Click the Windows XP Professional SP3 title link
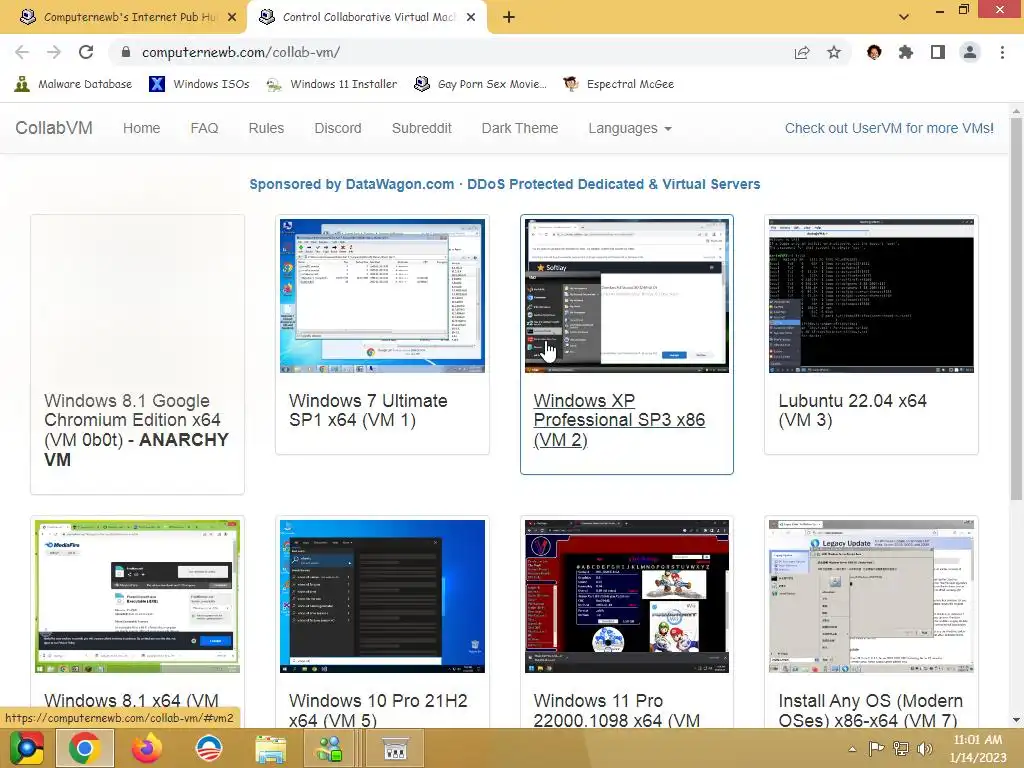Viewport: 1024px width, 768px height. point(619,420)
